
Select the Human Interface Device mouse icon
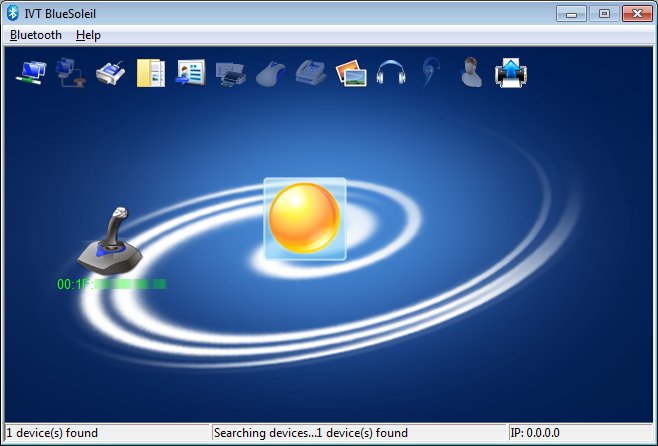pyautogui.click(x=271, y=74)
